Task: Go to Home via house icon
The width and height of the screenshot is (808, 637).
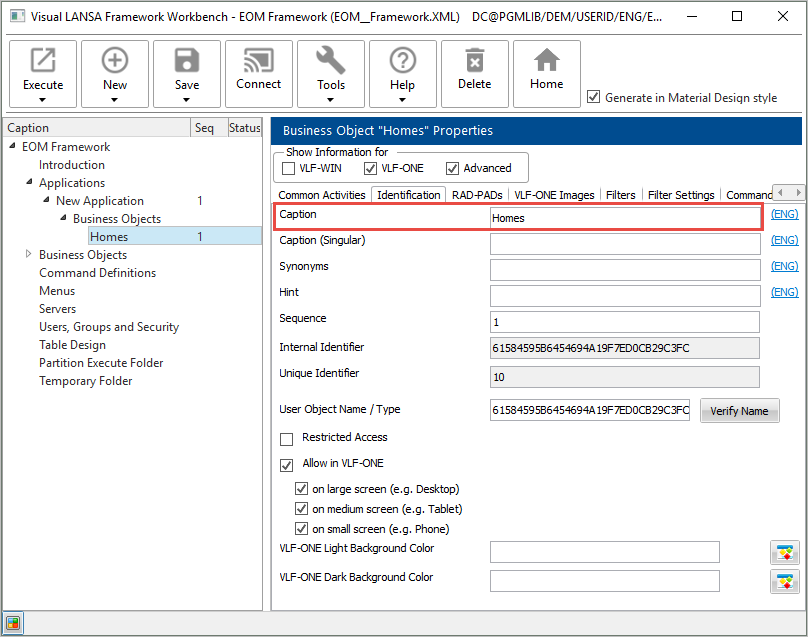Action: (x=547, y=60)
